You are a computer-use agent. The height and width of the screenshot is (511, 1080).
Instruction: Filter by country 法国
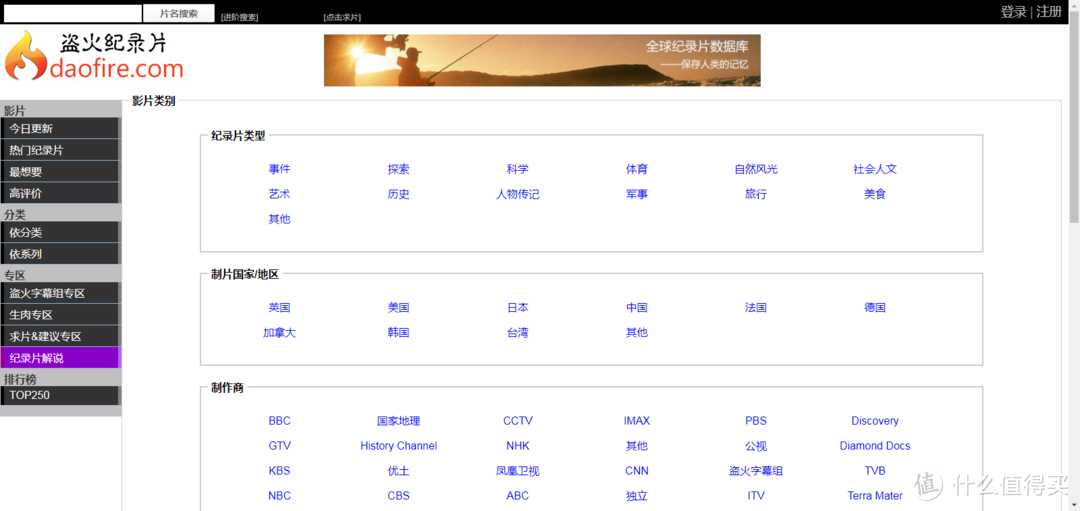(x=756, y=308)
